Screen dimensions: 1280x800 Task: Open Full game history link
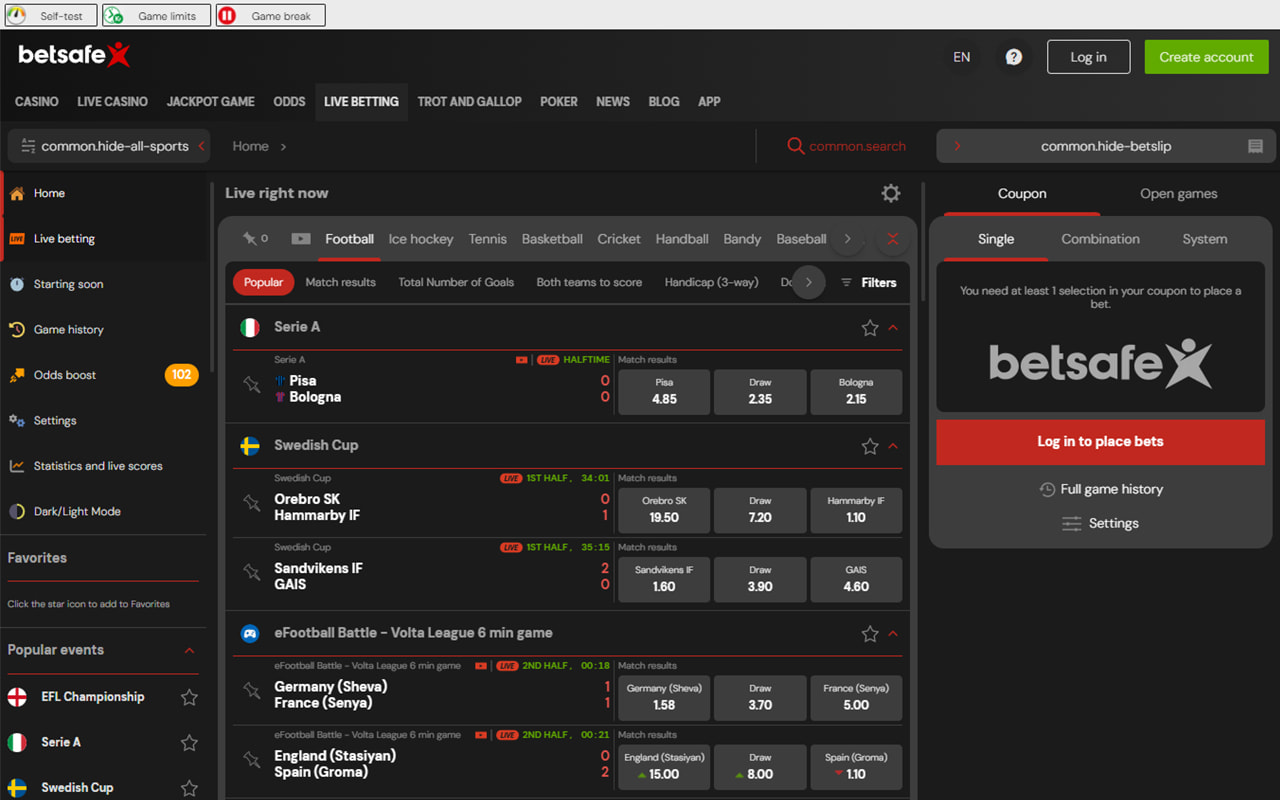[x=1100, y=490]
